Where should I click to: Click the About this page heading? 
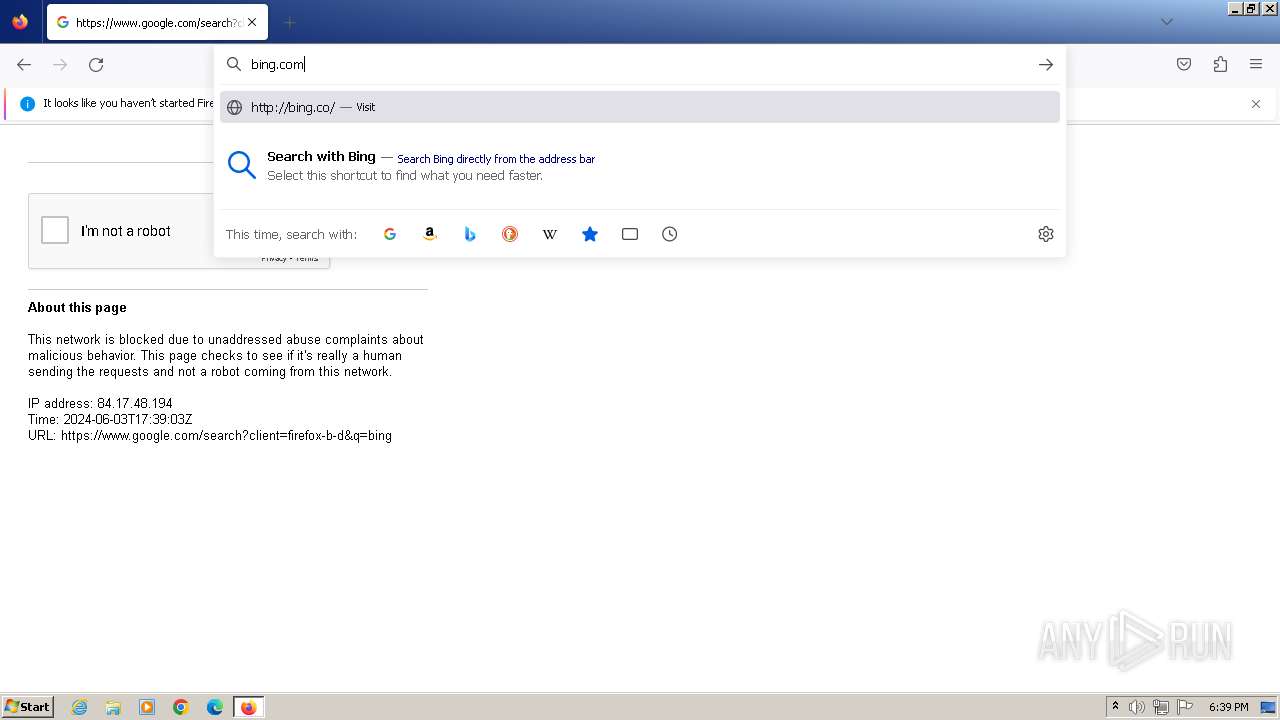pyautogui.click(x=77, y=308)
